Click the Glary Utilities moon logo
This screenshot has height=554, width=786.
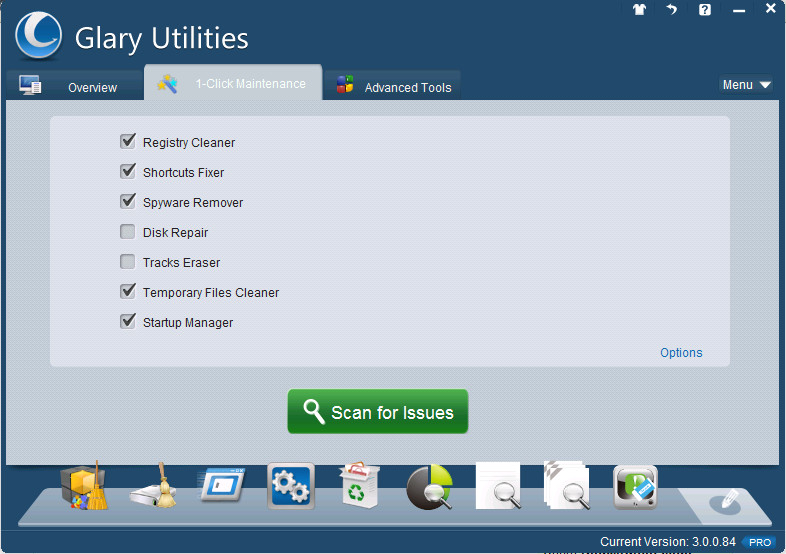point(39,36)
